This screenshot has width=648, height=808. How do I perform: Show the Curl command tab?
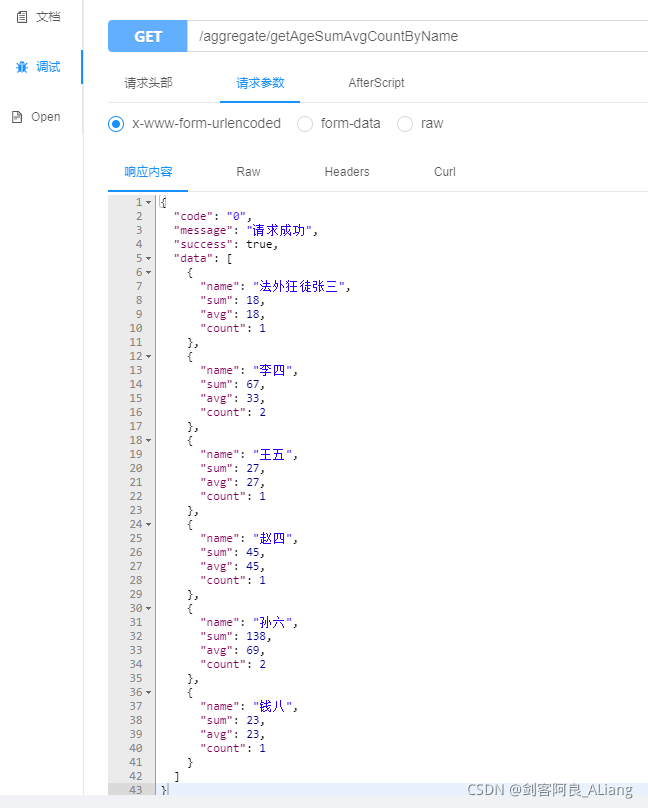click(x=444, y=171)
